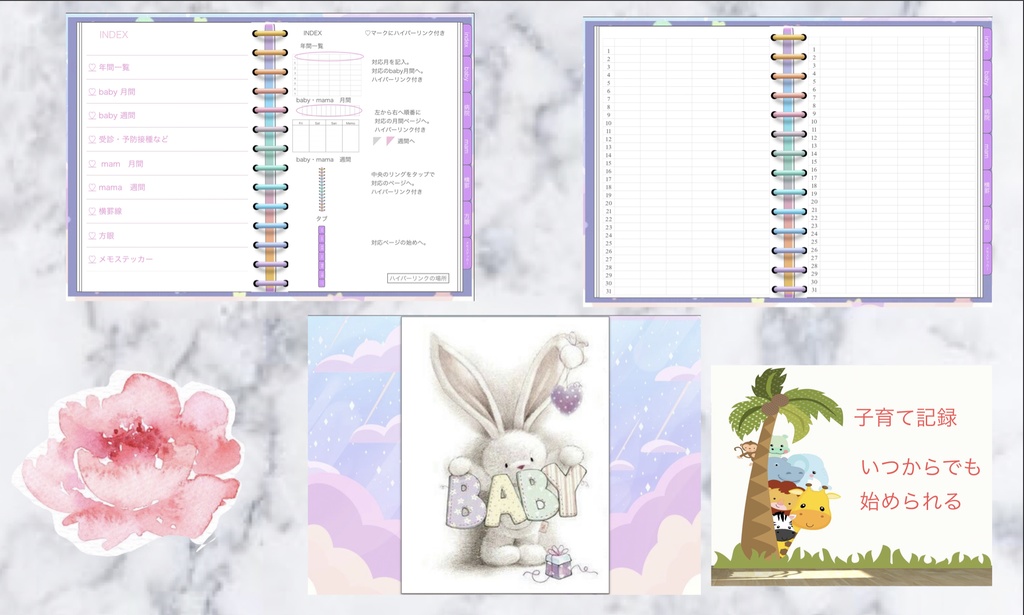
Task: Open the メモステッカー index link
Action: point(126,259)
